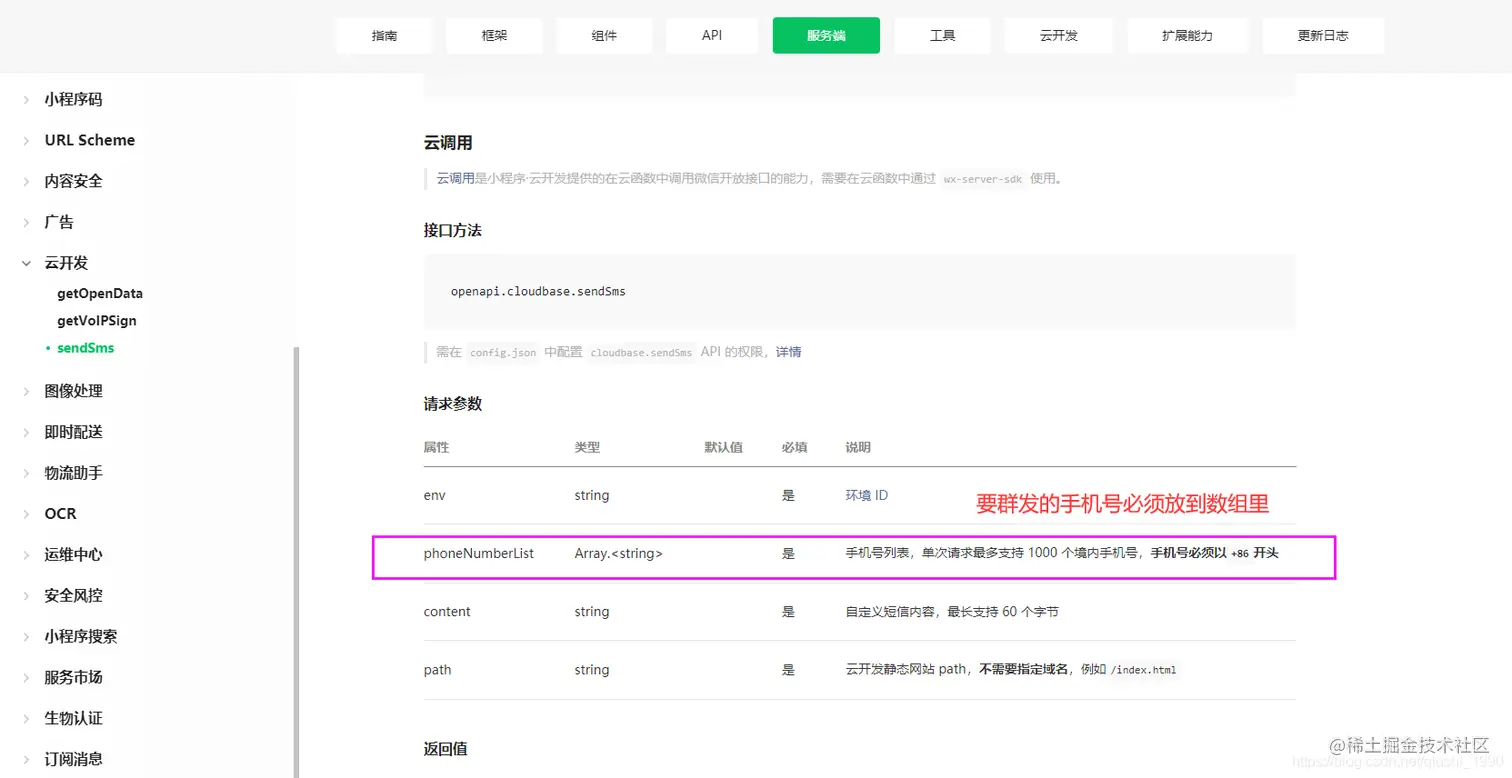Expand chevron next to 物流助手

[26, 474]
